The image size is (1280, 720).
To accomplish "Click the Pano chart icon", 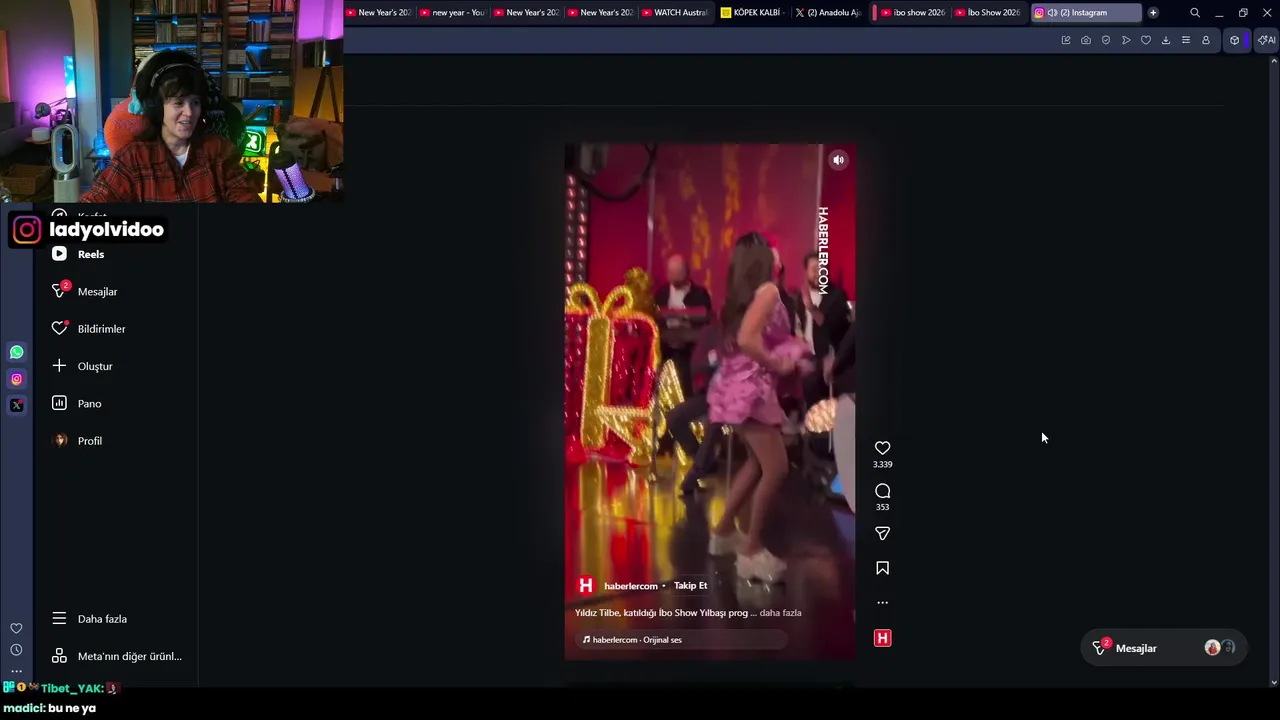I will [59, 403].
